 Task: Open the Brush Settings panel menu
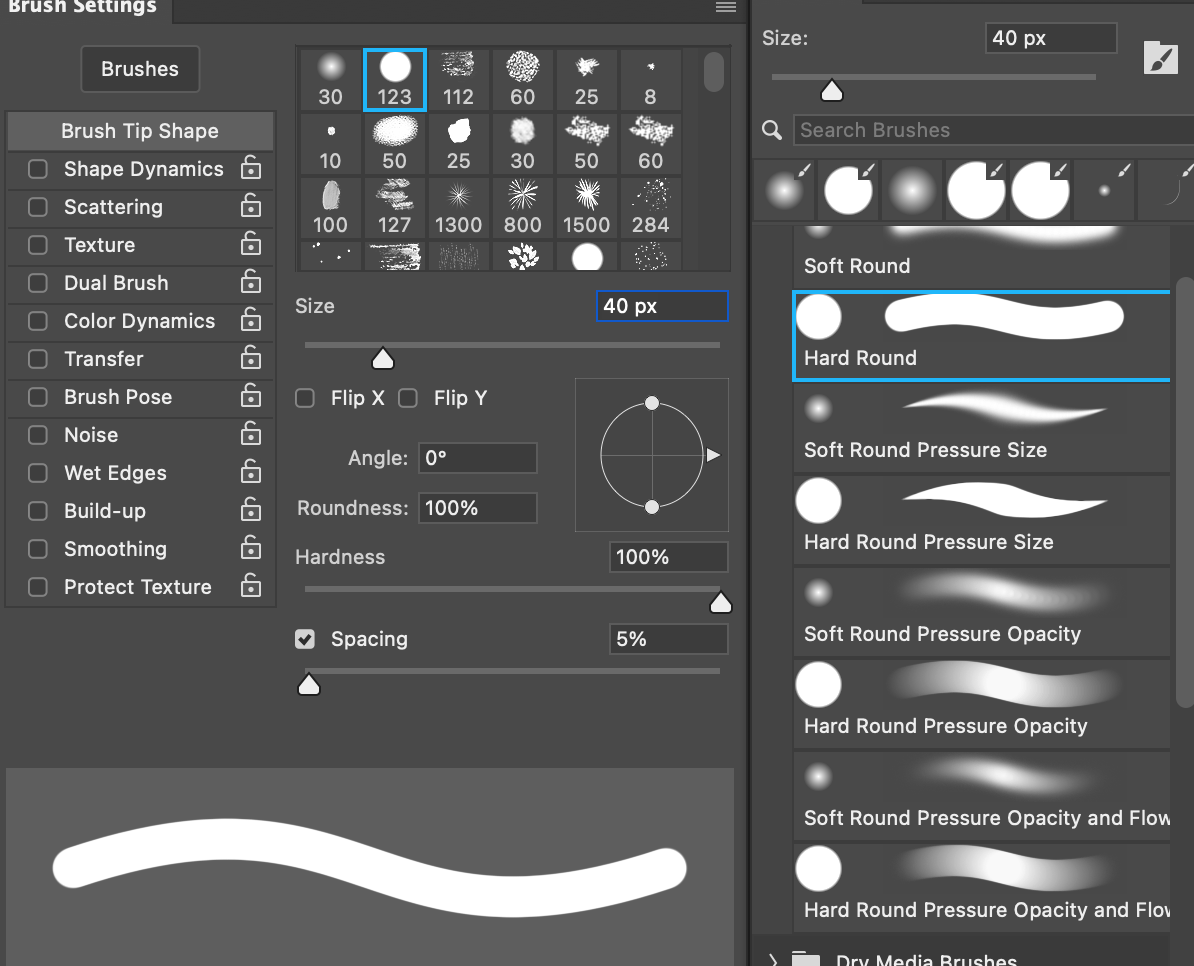725,8
